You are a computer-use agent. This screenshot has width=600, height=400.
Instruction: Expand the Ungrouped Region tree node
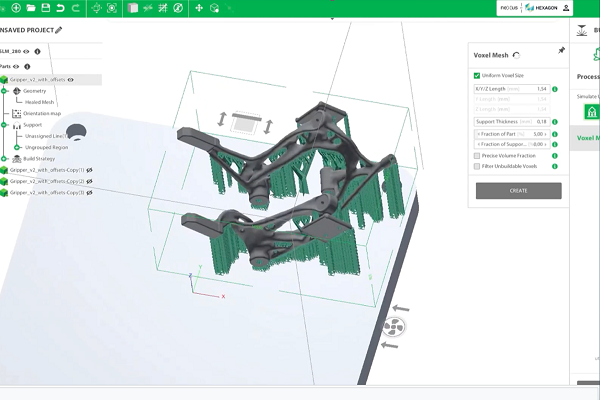[17, 147]
